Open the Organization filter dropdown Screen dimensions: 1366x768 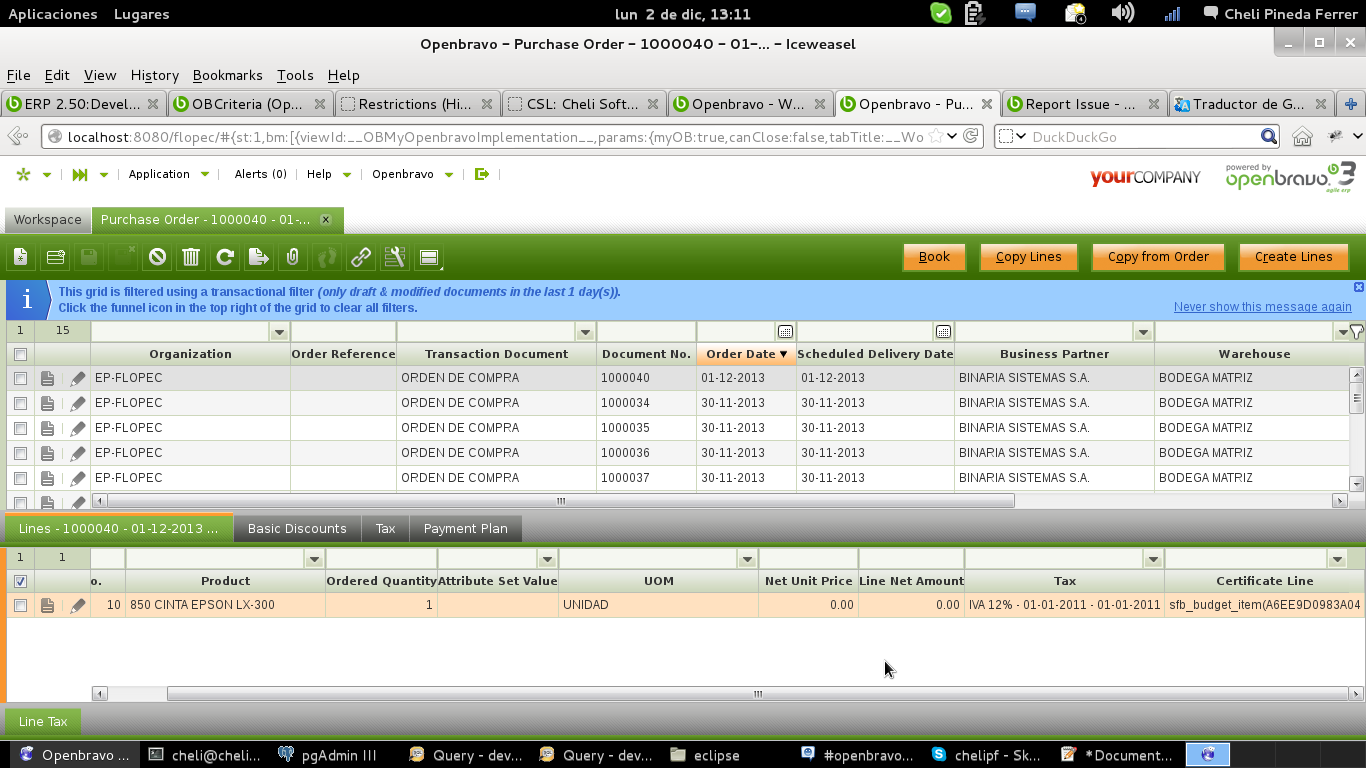(x=279, y=332)
